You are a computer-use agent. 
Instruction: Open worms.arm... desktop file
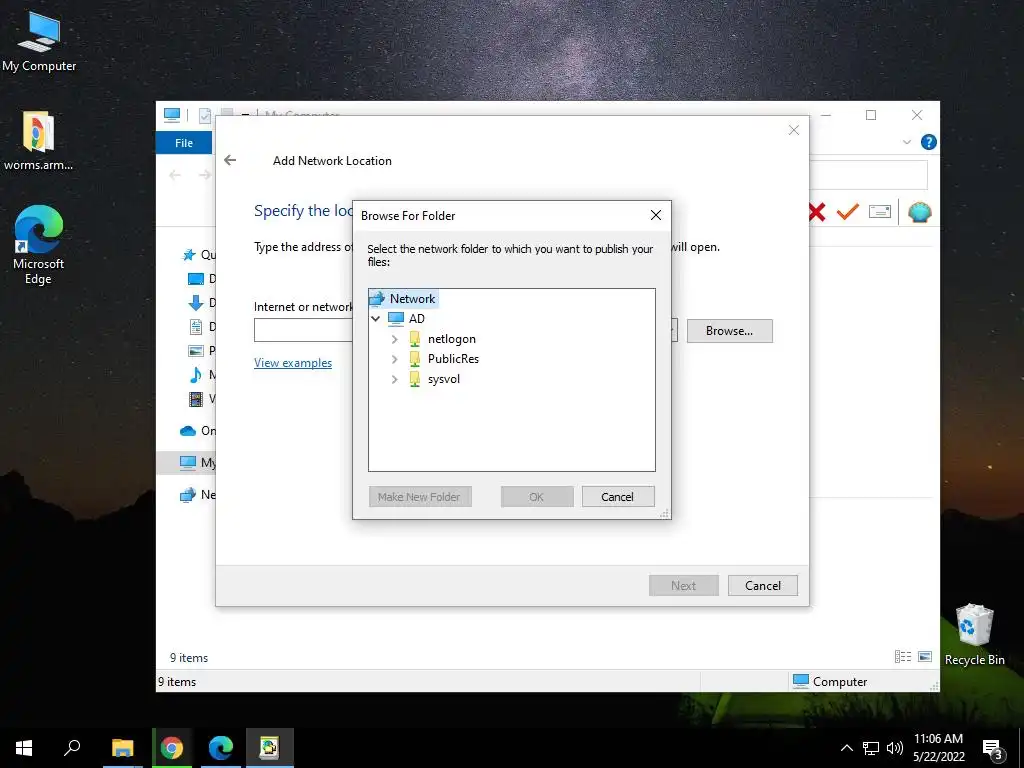(x=39, y=141)
